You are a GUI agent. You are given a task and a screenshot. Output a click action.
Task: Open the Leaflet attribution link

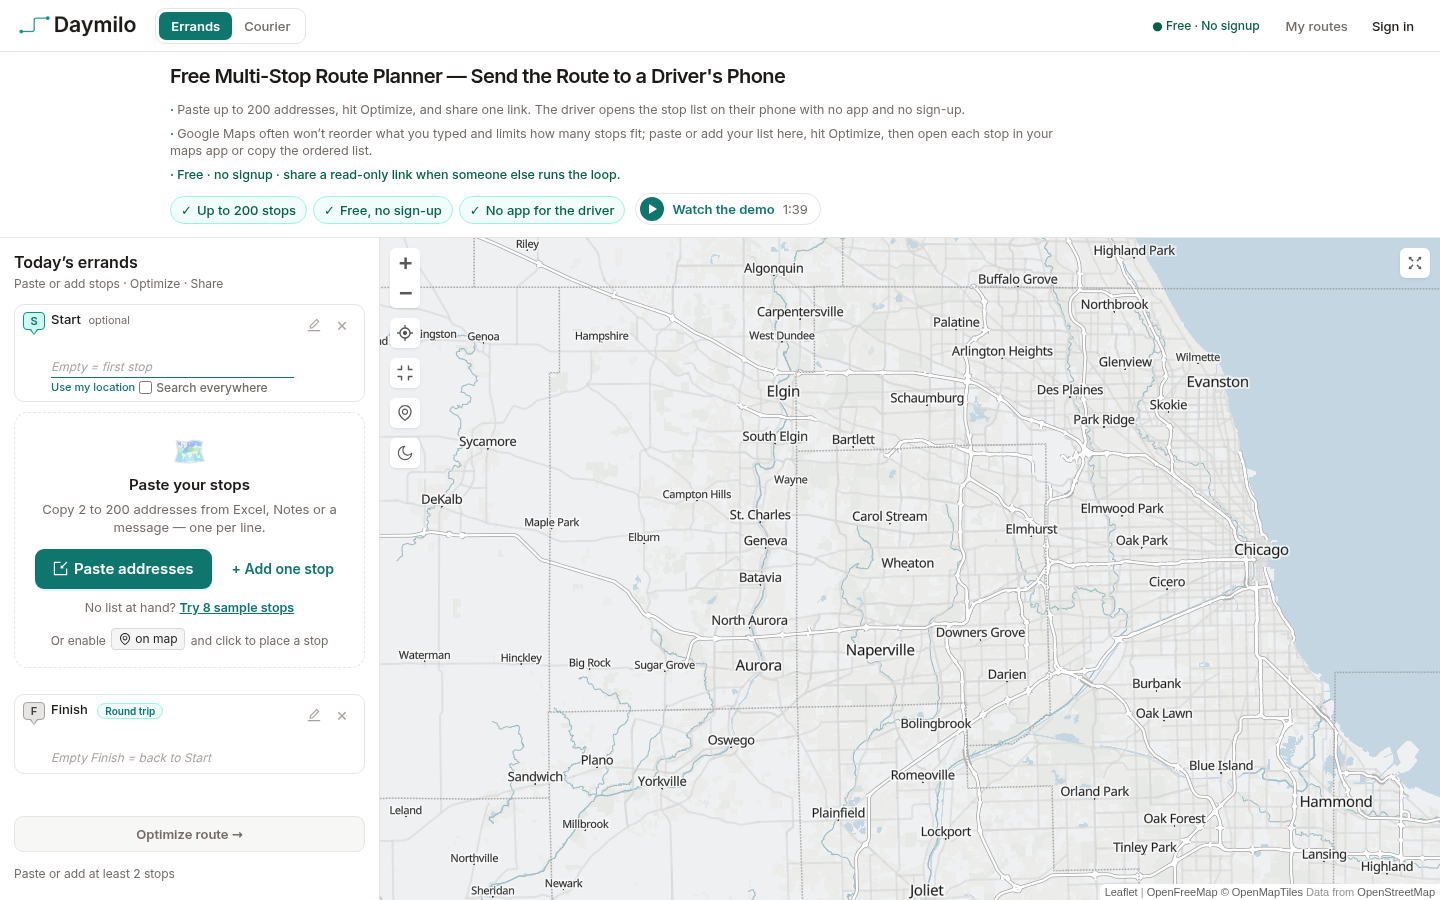coord(1121,892)
